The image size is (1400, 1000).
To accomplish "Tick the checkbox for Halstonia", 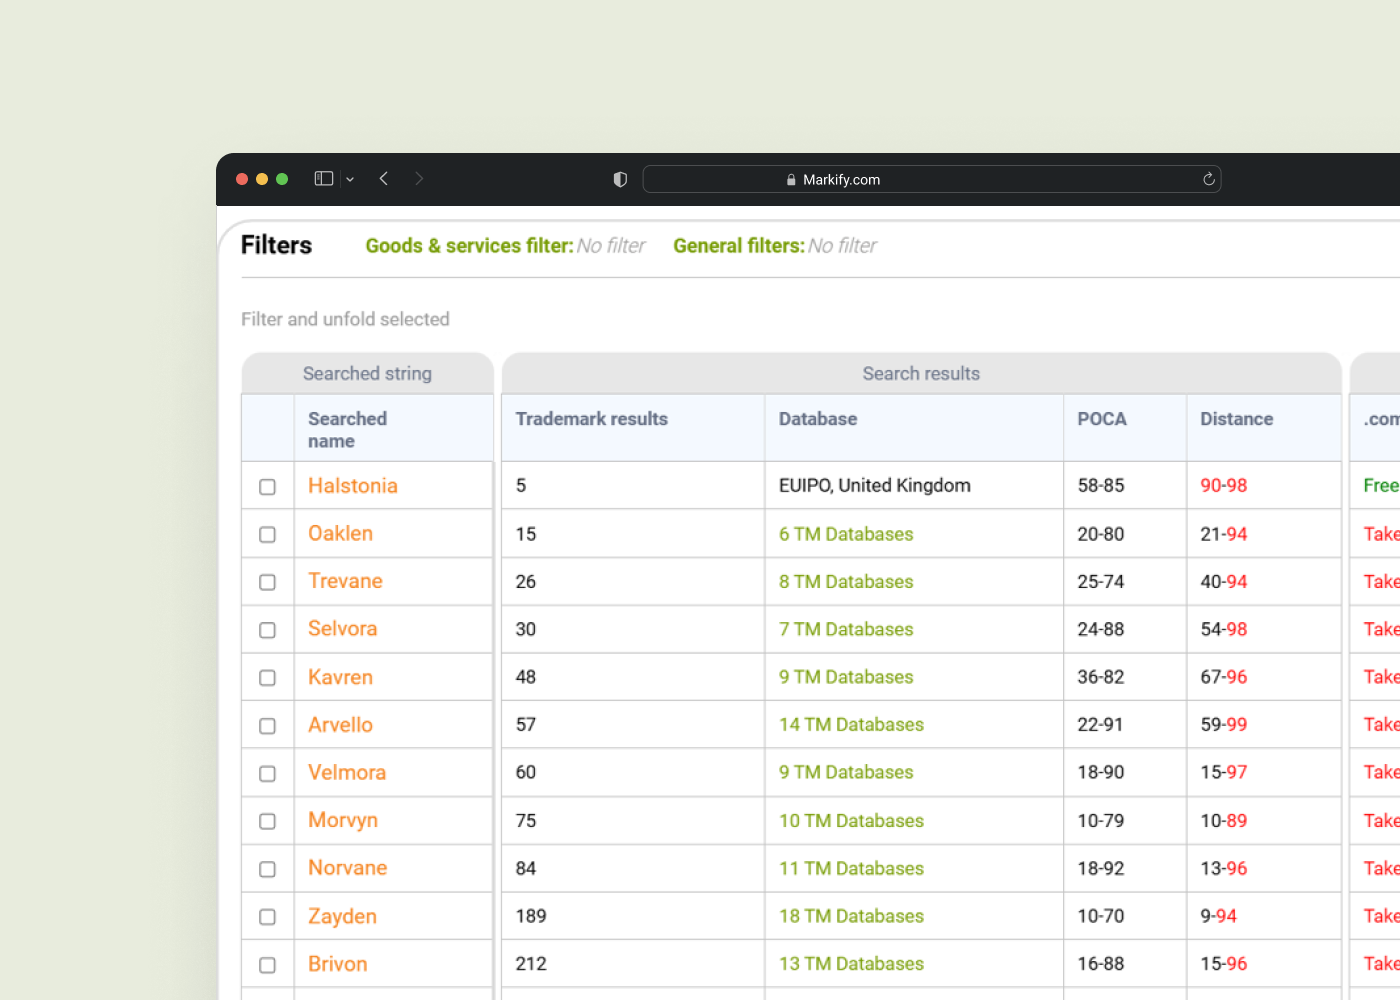I will [267, 487].
